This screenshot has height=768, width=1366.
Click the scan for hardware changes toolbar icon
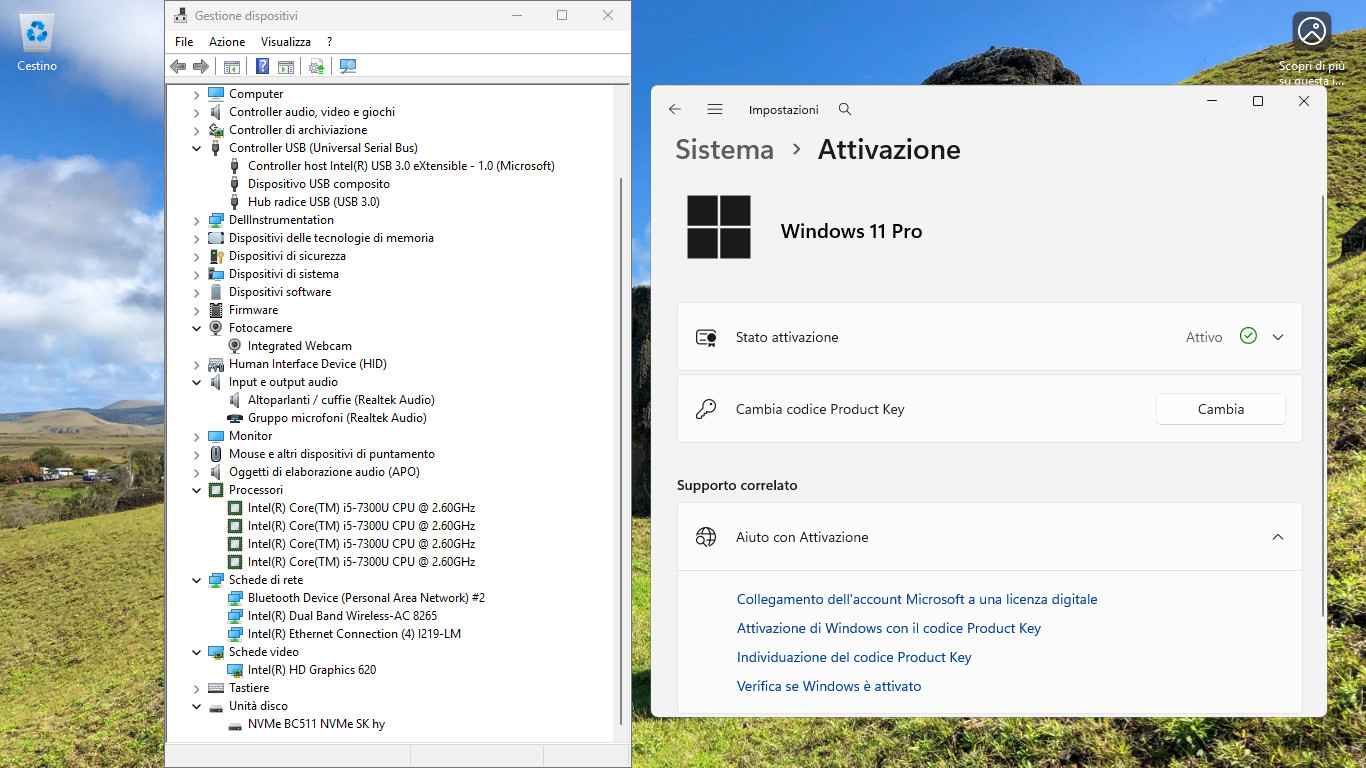click(x=348, y=66)
